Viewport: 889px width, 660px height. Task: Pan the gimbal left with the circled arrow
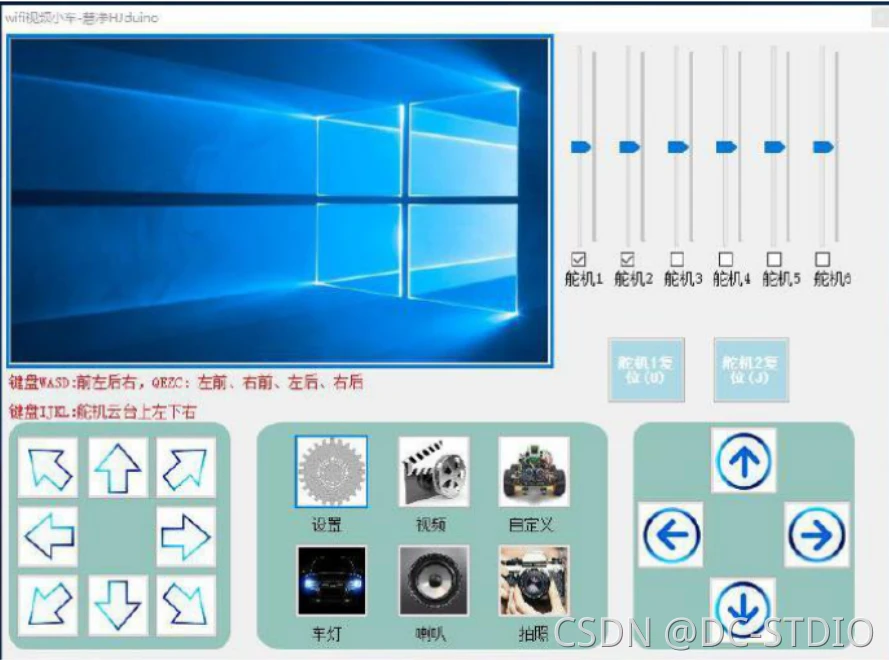[x=671, y=534]
